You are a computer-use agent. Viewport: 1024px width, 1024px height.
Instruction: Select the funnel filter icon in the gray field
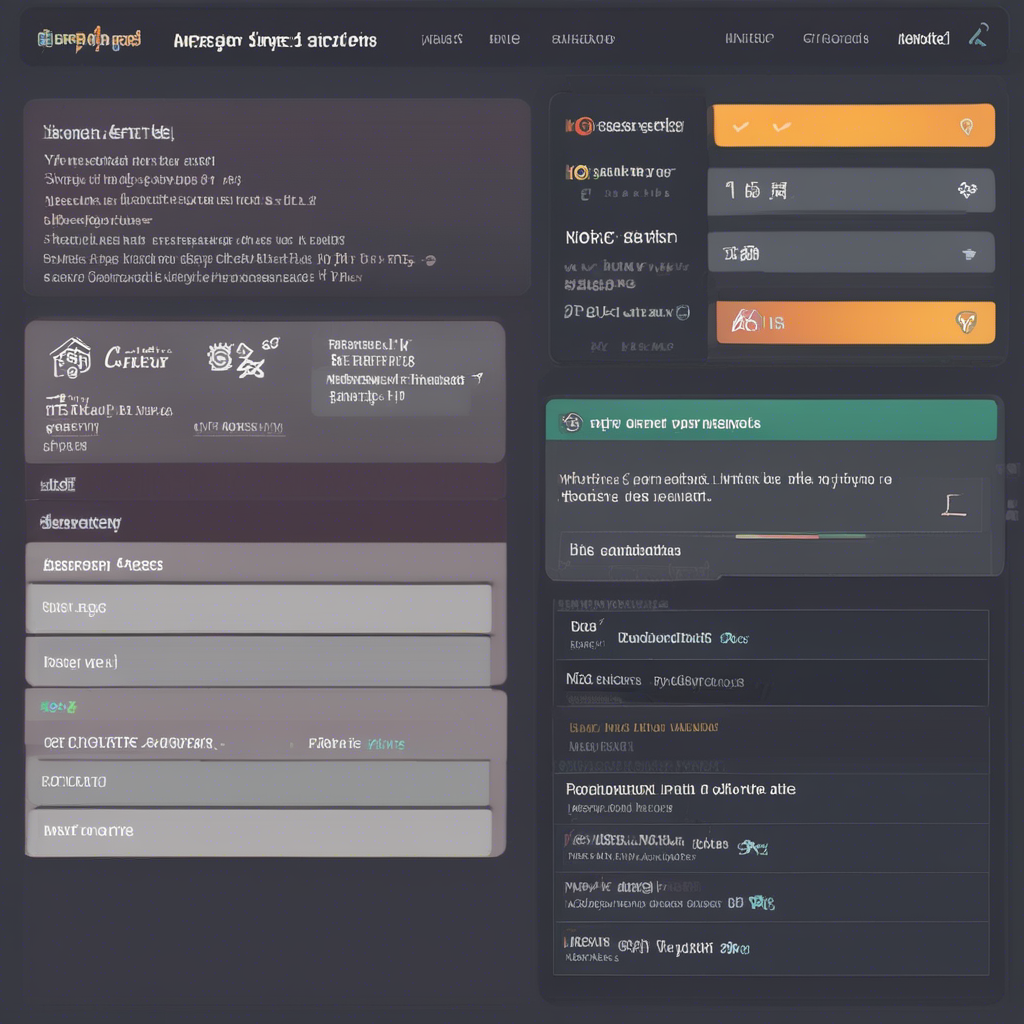point(968,253)
